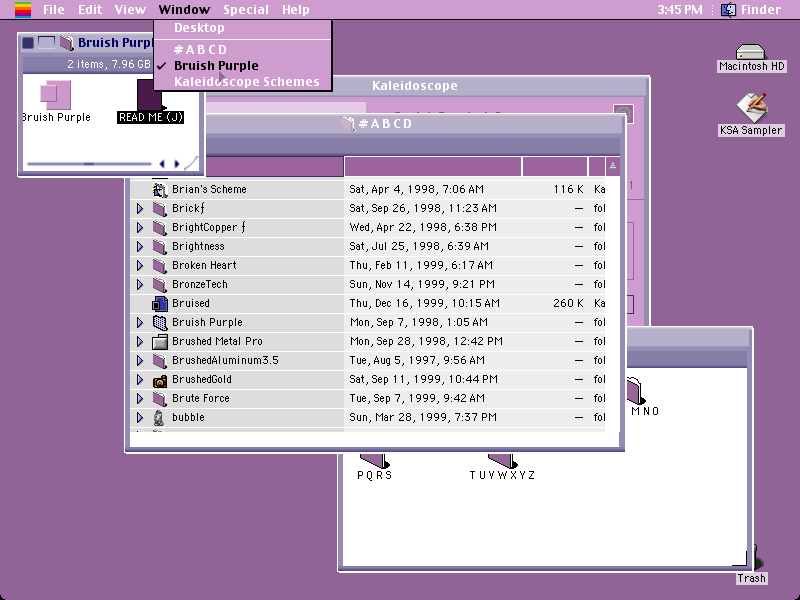The image size is (800, 600).
Task: Open the Macintosh HD drive icon
Action: (750, 53)
